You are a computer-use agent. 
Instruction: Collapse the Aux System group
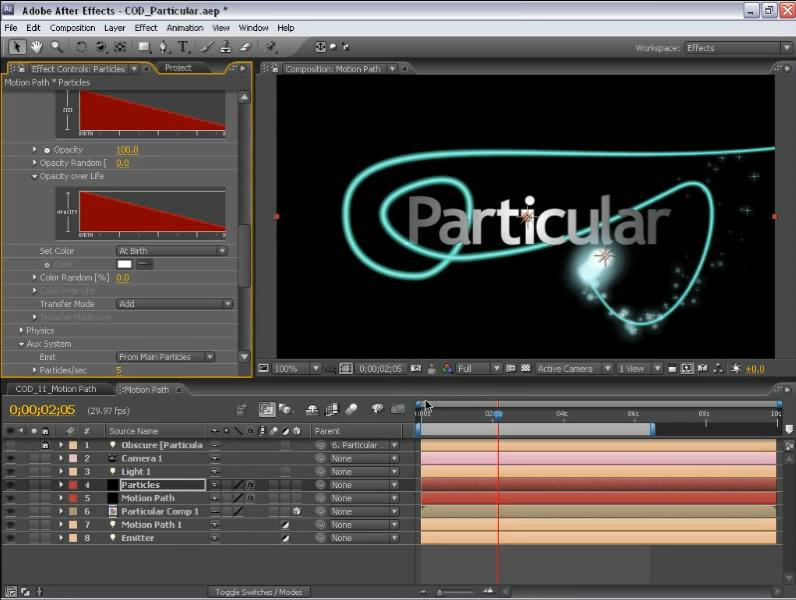pyautogui.click(x=21, y=344)
